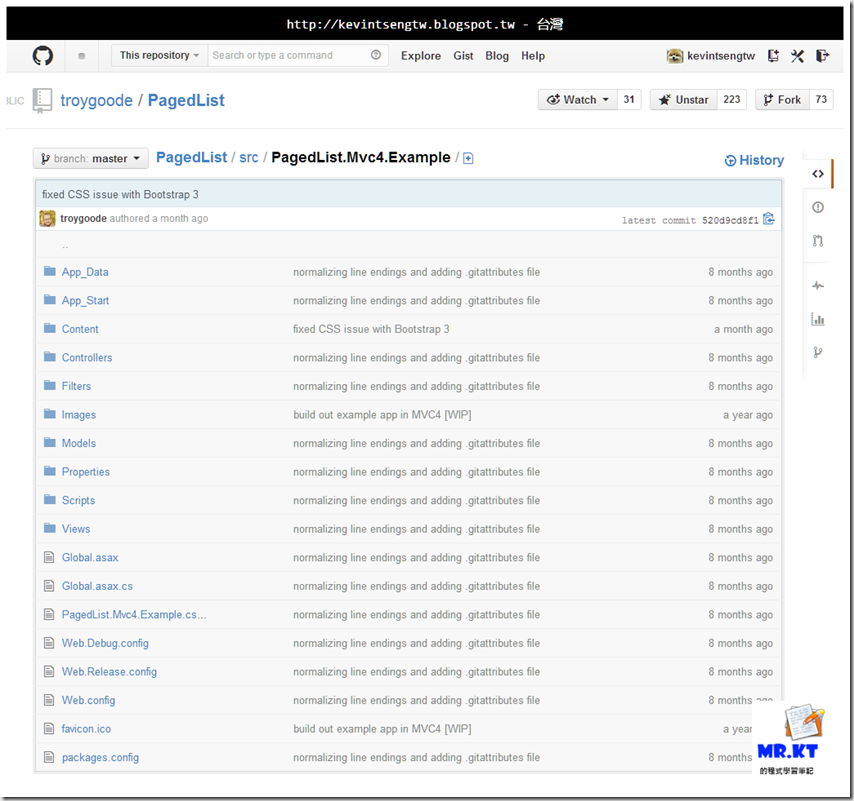Click the file icon beside packages.config
The height and width of the screenshot is (801, 854).
coord(49,757)
